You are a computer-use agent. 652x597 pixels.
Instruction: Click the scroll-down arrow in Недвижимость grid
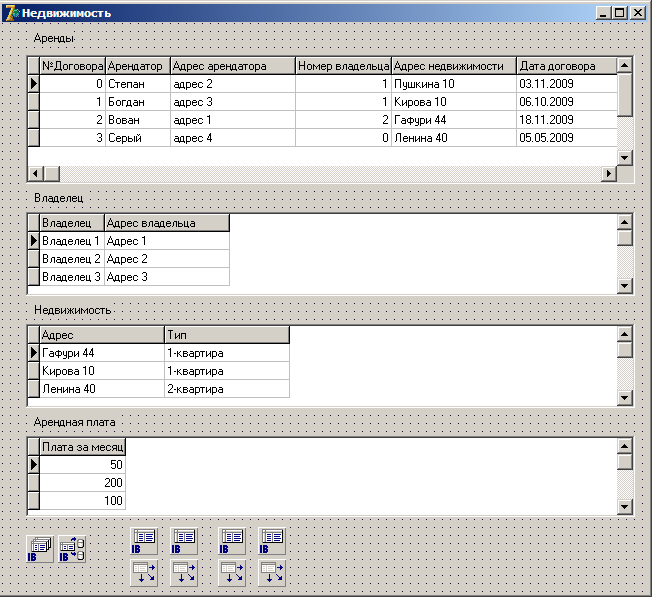[x=625, y=397]
